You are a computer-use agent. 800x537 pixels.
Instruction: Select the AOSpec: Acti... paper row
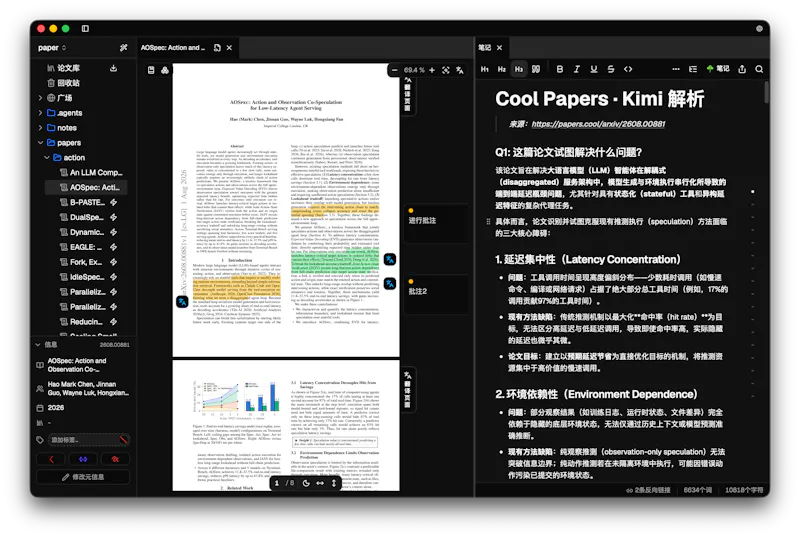86,187
